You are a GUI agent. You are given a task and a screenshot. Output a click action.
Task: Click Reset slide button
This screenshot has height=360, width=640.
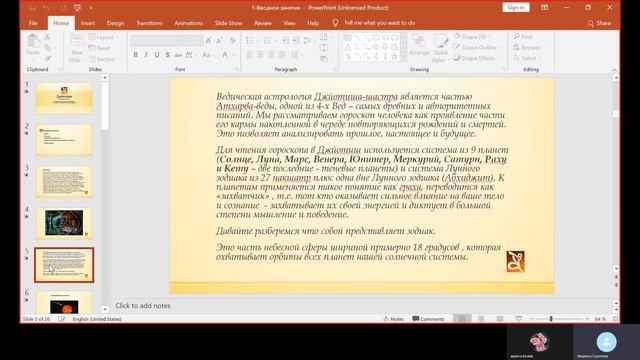(100, 48)
